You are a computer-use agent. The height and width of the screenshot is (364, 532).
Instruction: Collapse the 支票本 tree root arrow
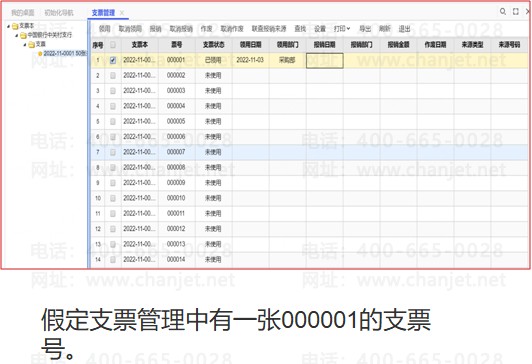(x=8, y=26)
